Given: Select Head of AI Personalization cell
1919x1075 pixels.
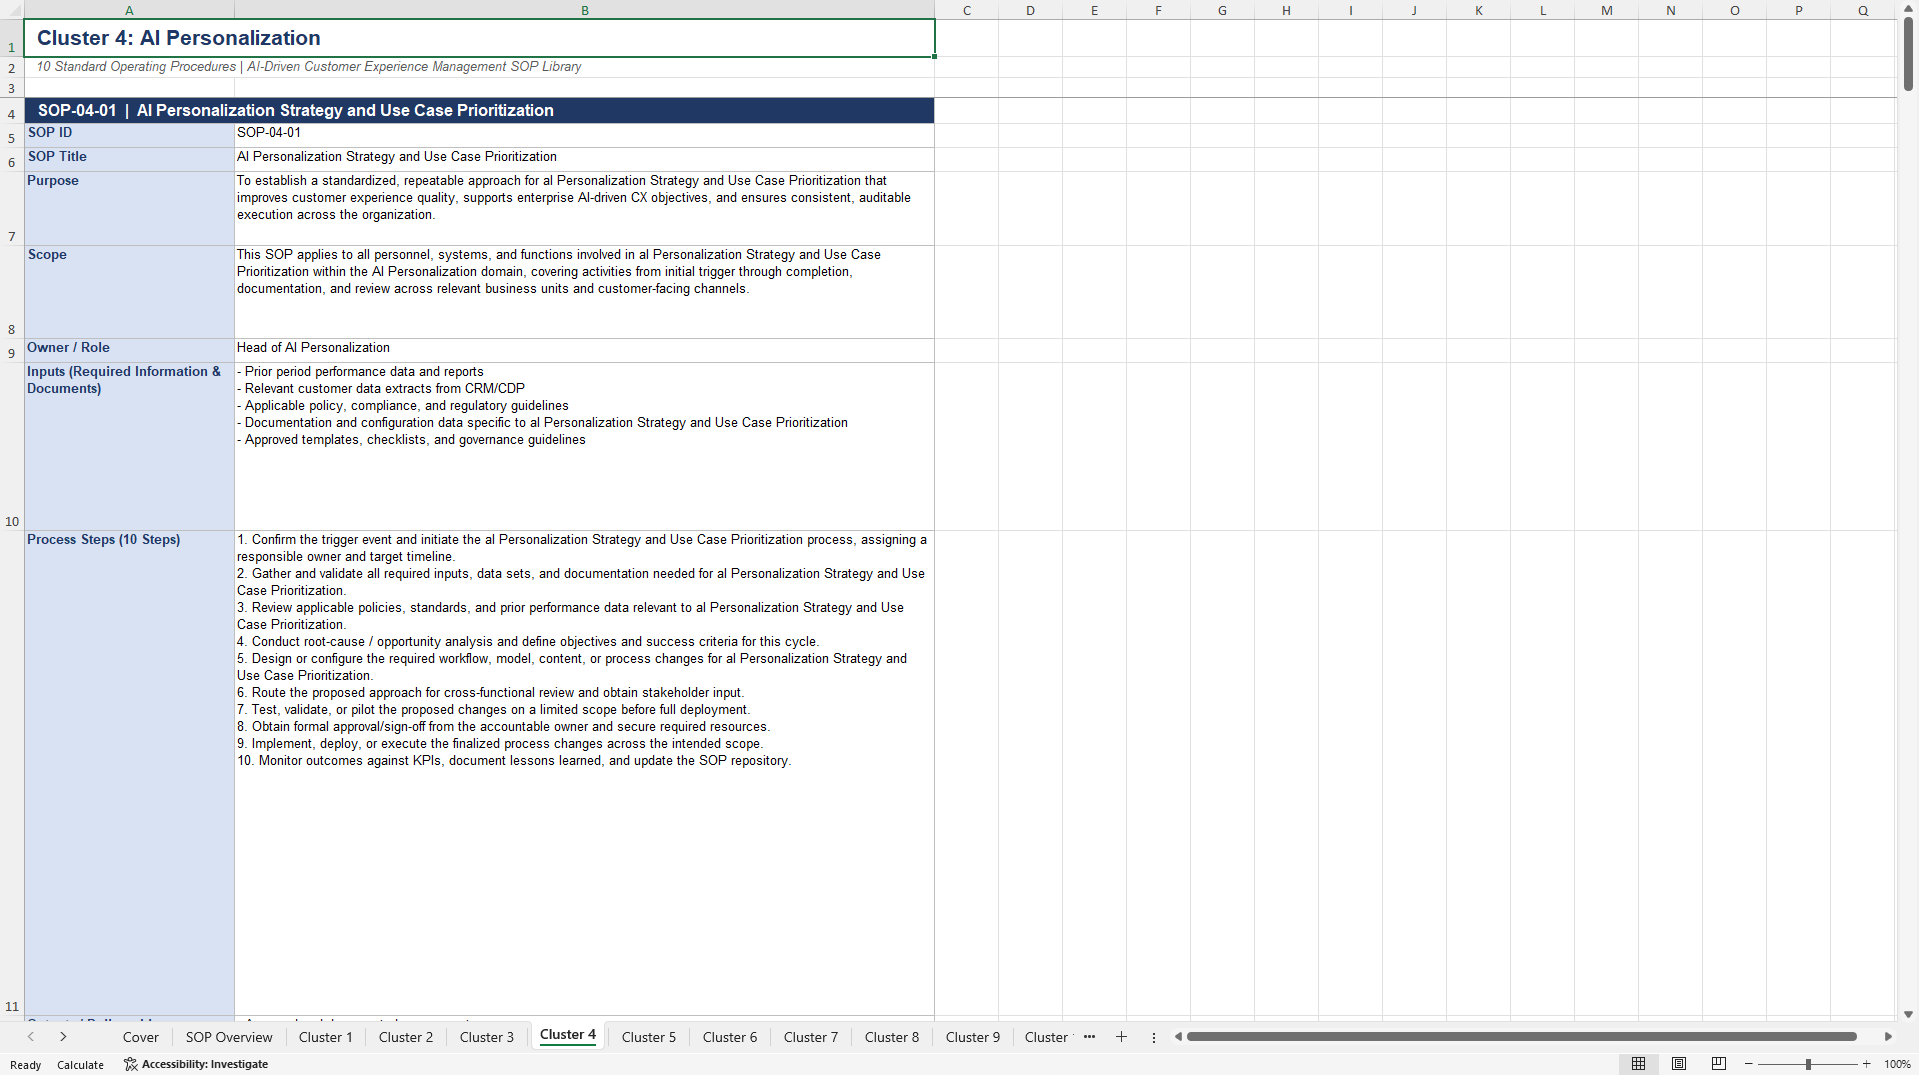Looking at the screenshot, I should [584, 350].
